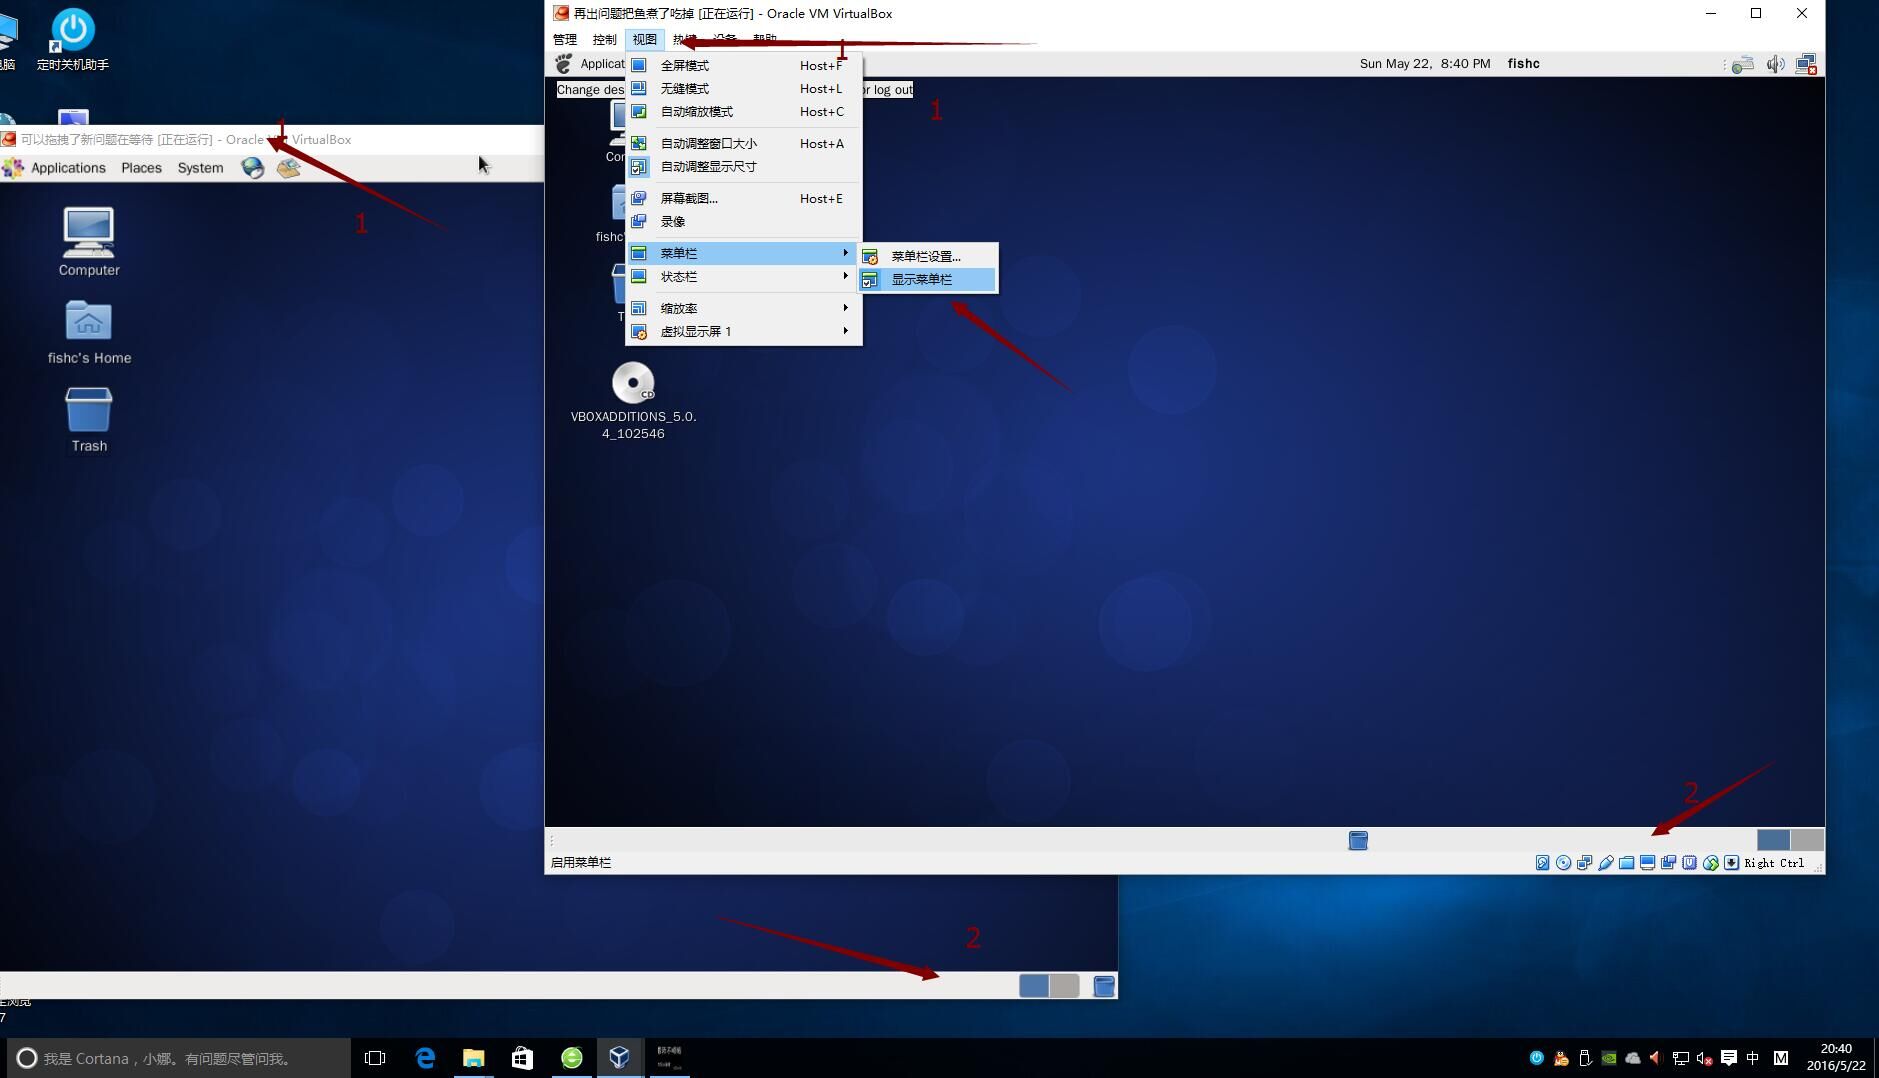Screen dimensions: 1879x1078
Task: Expand the 虚拟显示屏 1 submenu
Action: click(744, 331)
